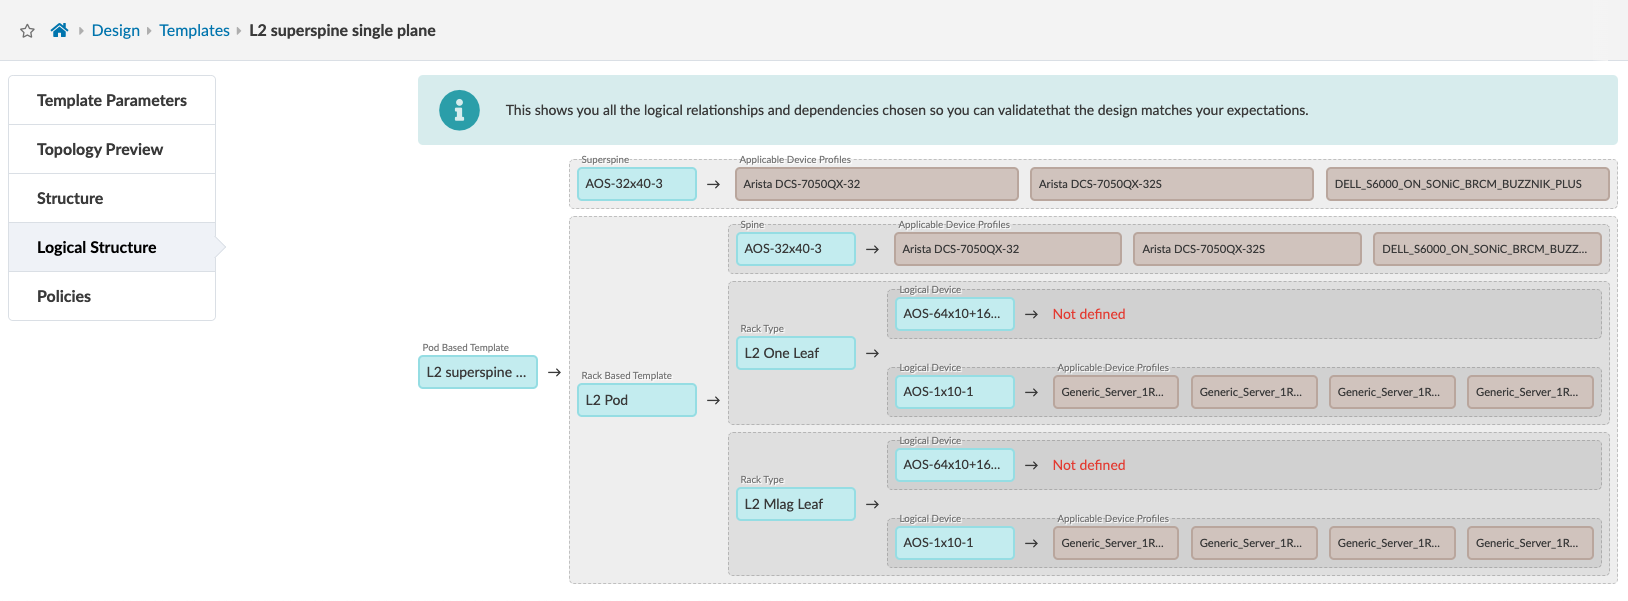Select the L2 Pod rack based template

[x=636, y=400]
